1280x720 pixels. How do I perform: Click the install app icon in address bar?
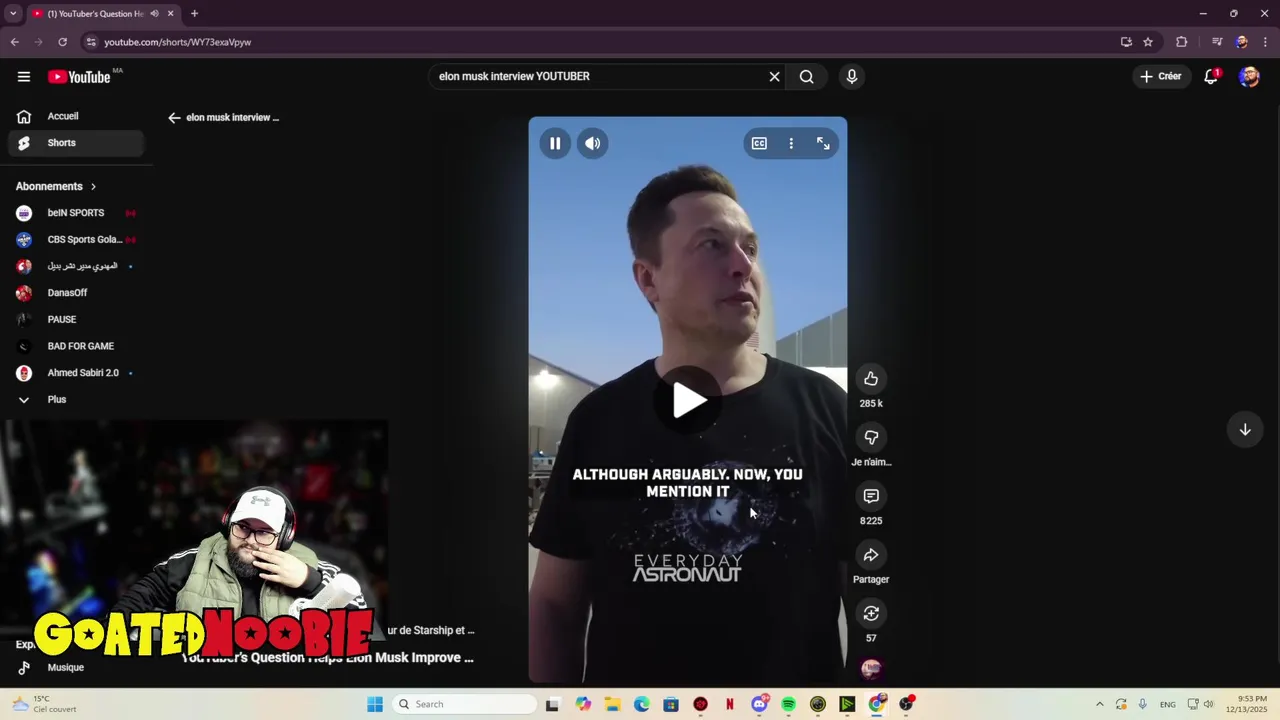pyautogui.click(x=1126, y=42)
